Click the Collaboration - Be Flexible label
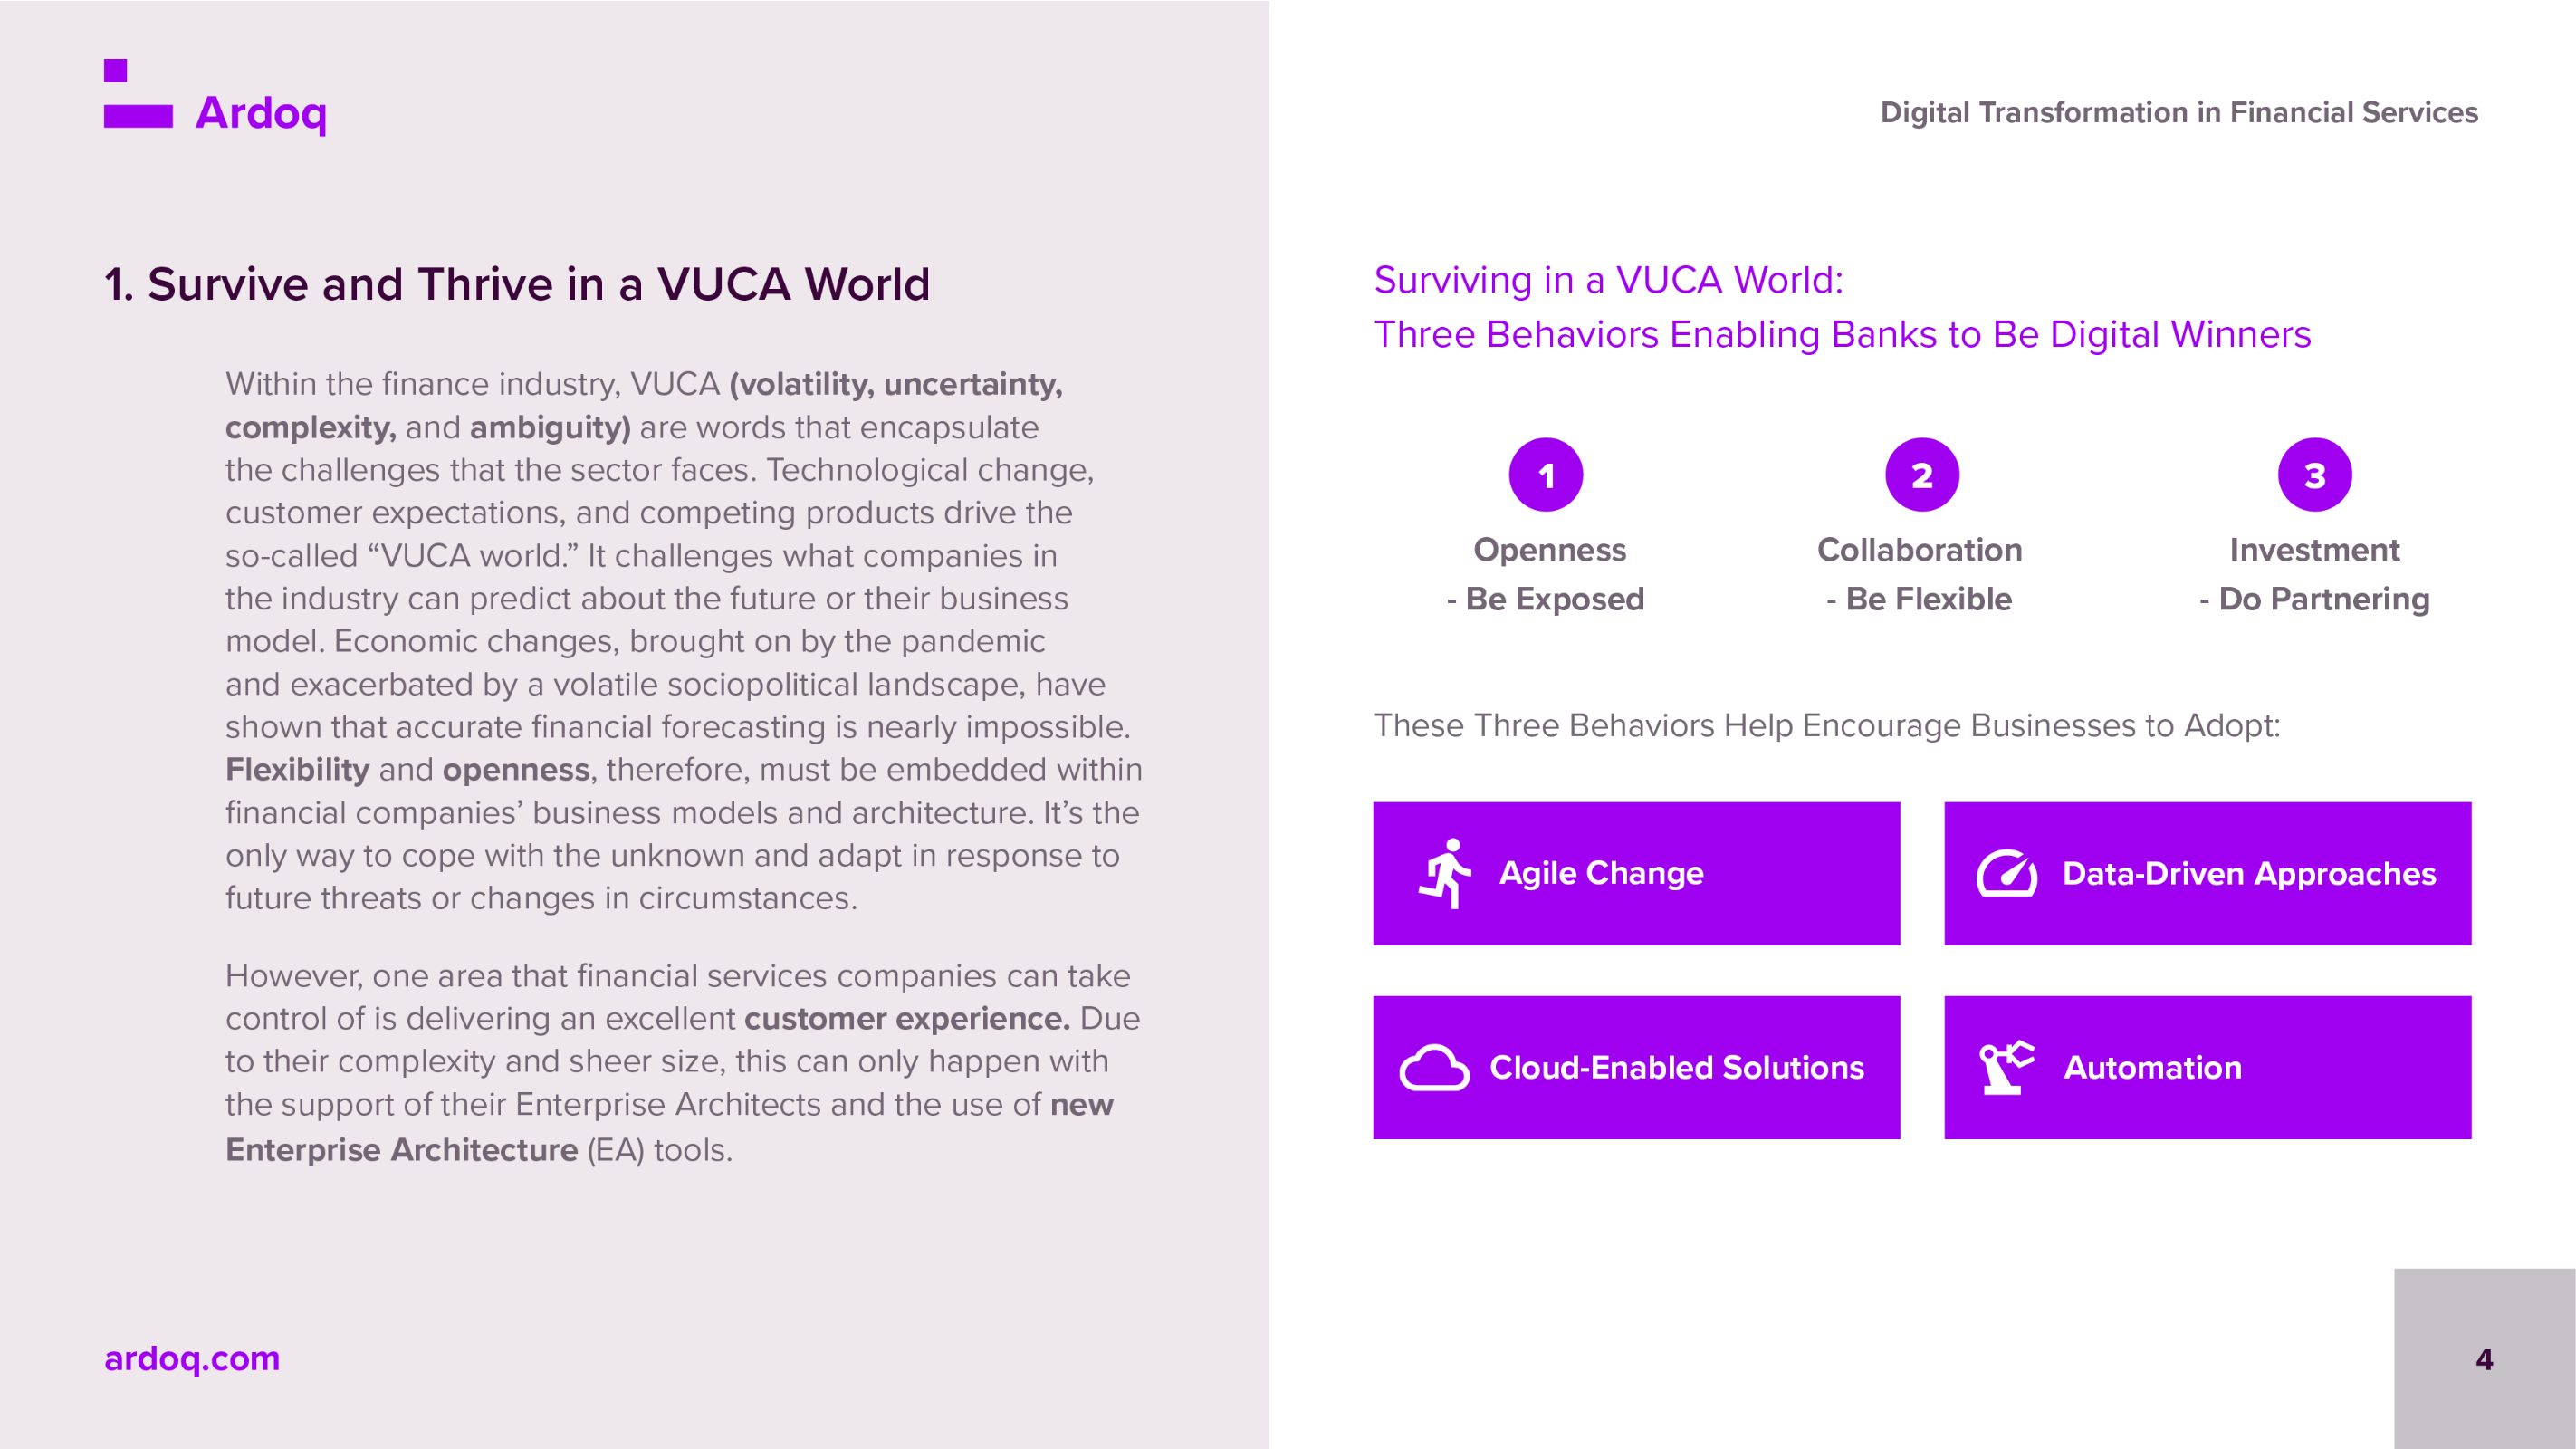Viewport: 2576px width, 1449px height. tap(1919, 574)
